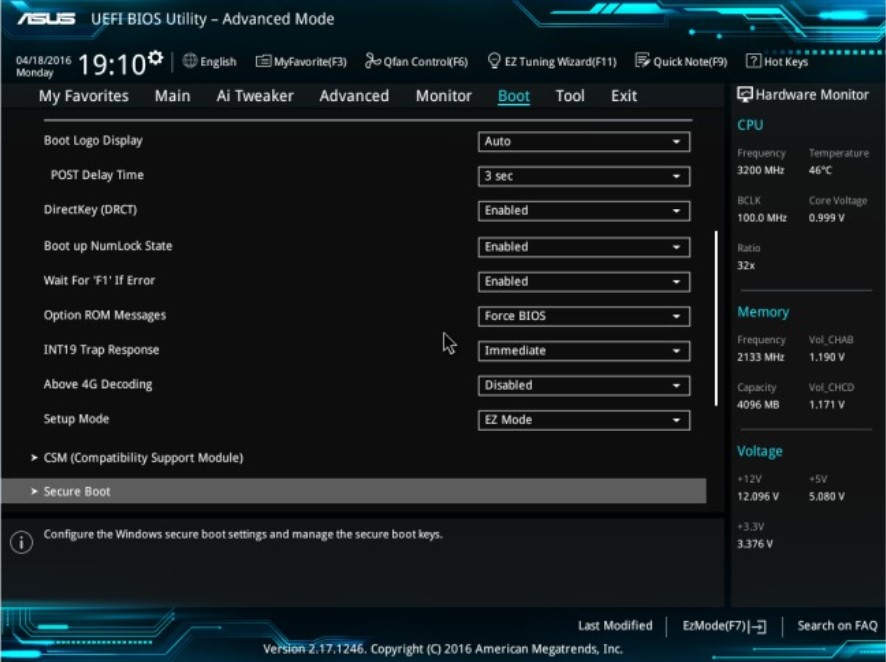Open the DirectKey (DRCT) dropdown
Viewport: 886px width, 662px height.
[x=584, y=211]
